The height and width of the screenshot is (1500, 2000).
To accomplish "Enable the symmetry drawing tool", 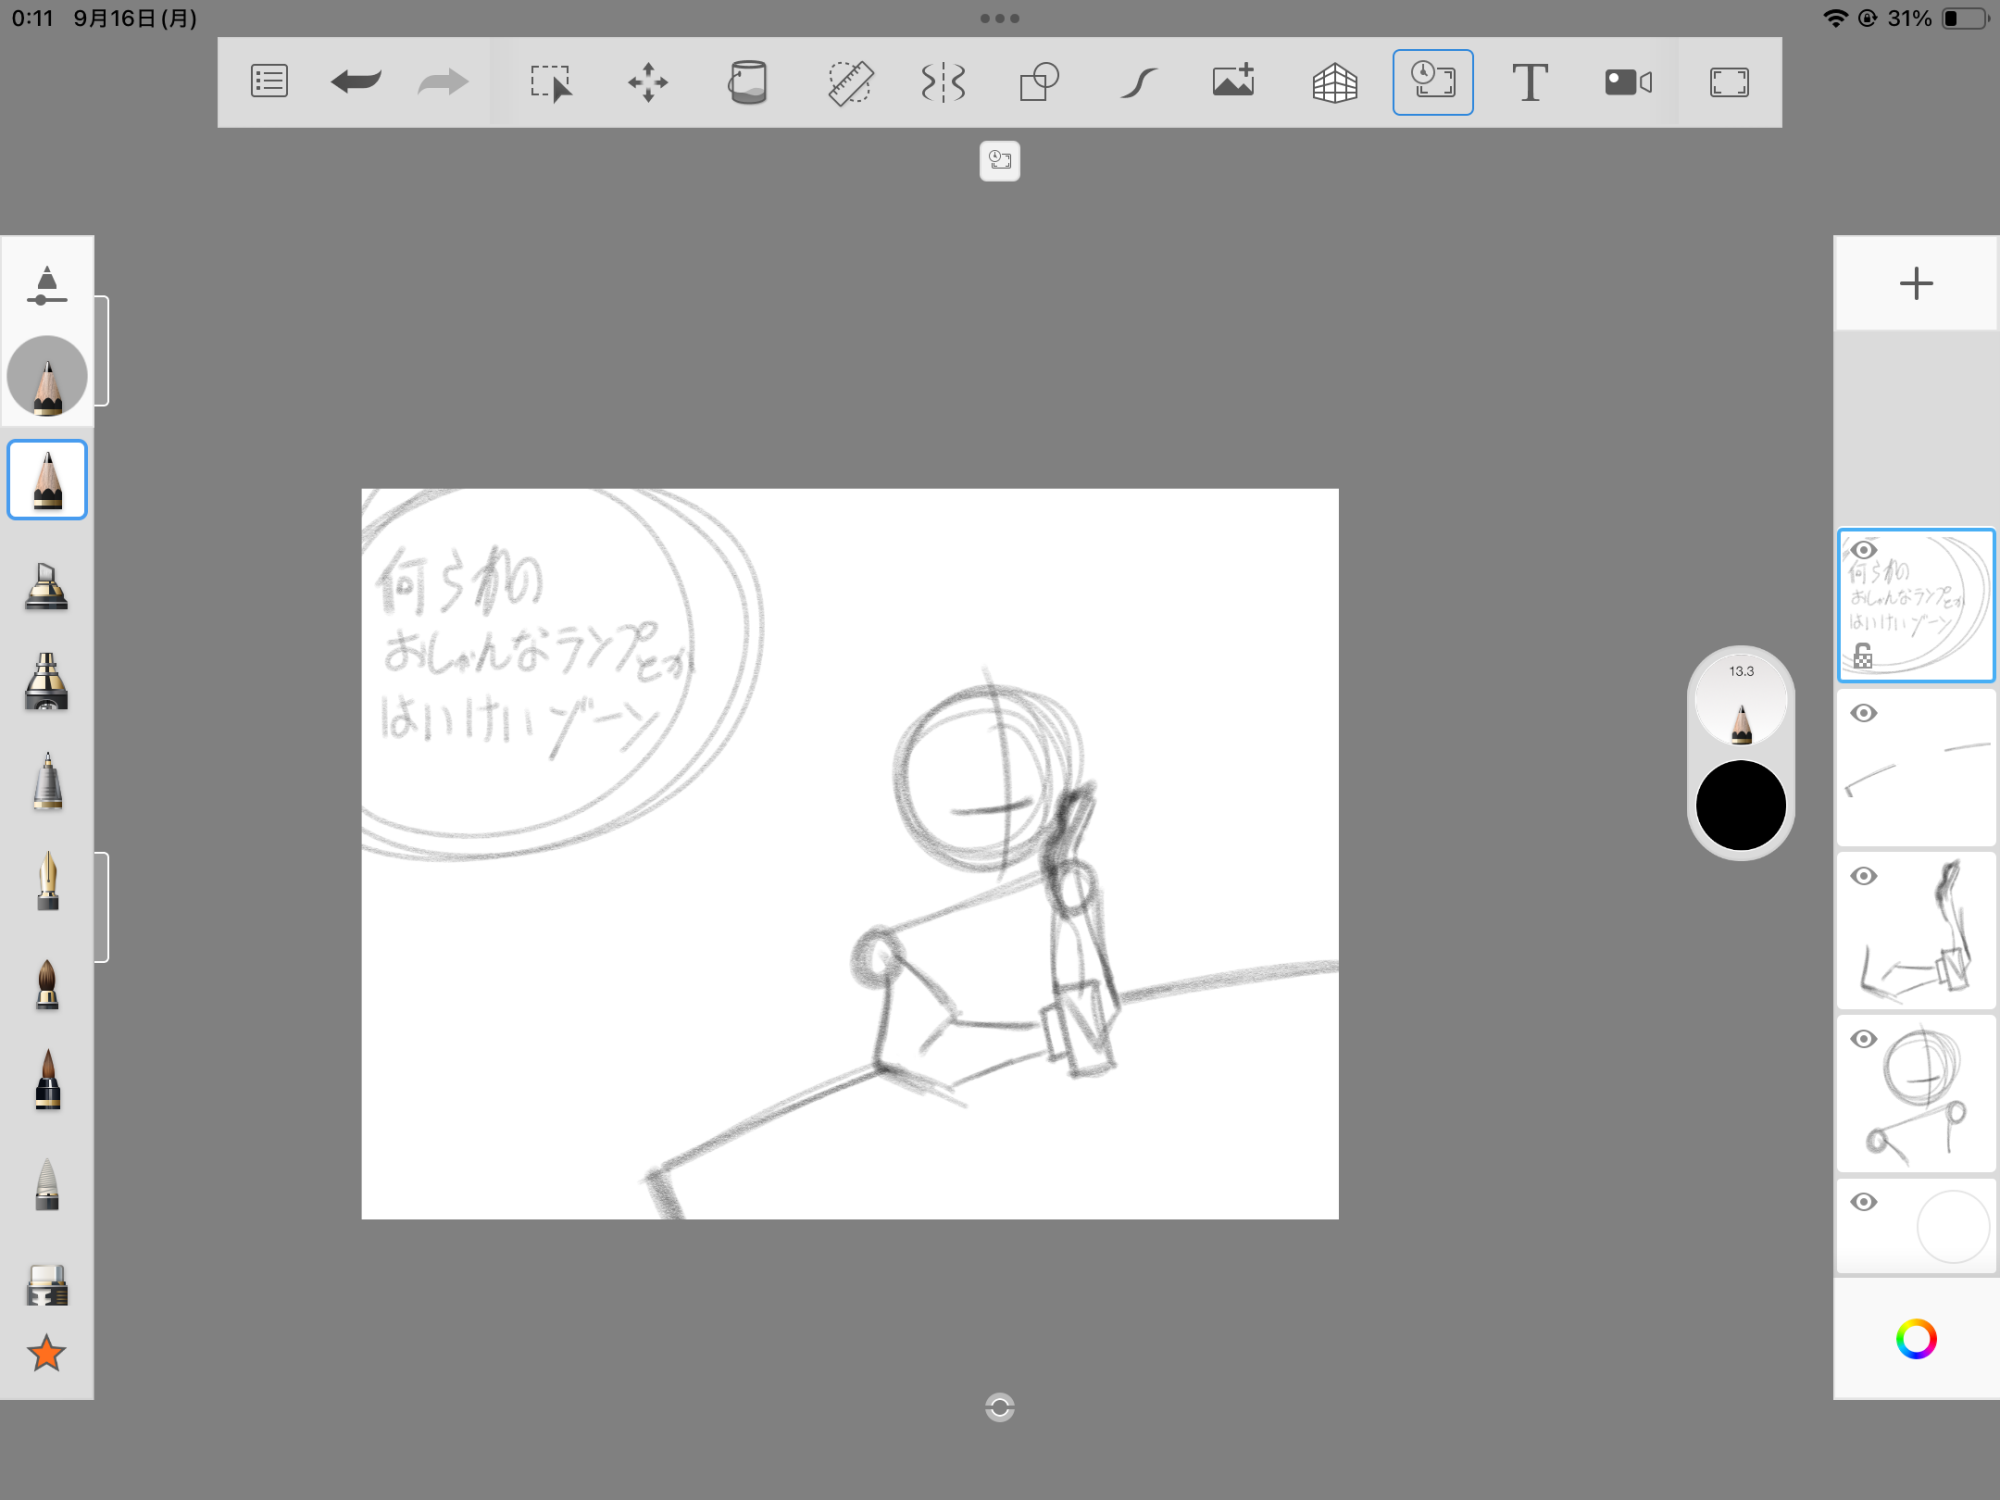I will click(x=943, y=82).
